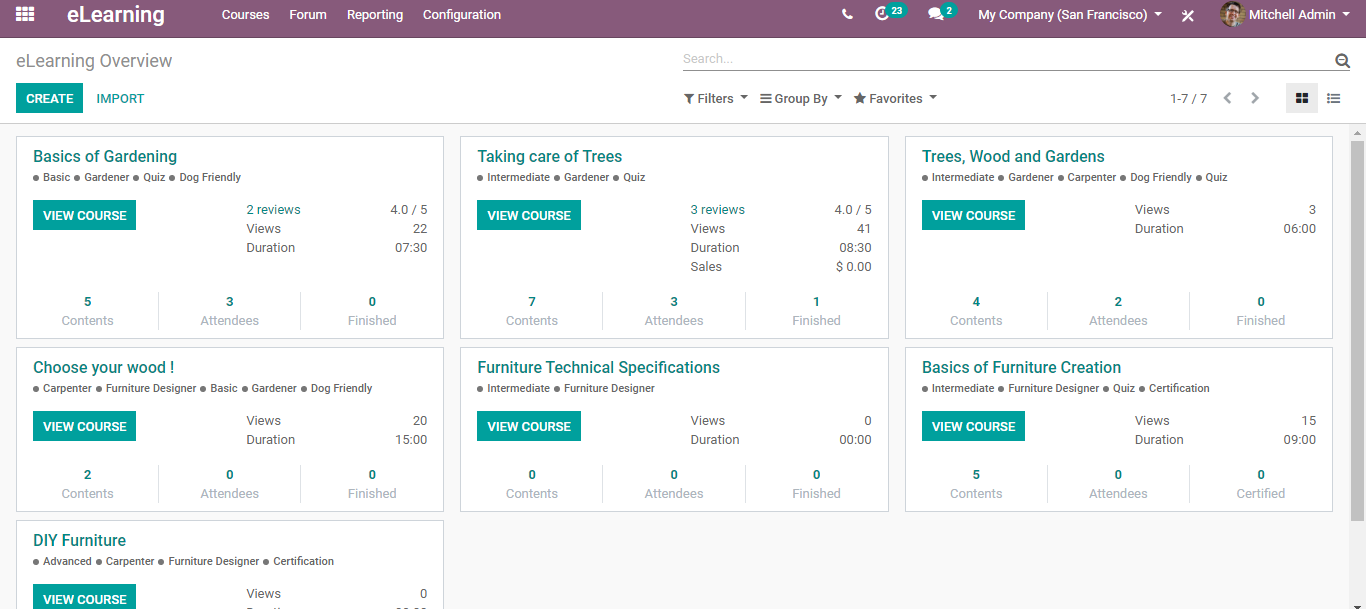Click the CREATE button
This screenshot has height=609, width=1366.
tap(50, 98)
